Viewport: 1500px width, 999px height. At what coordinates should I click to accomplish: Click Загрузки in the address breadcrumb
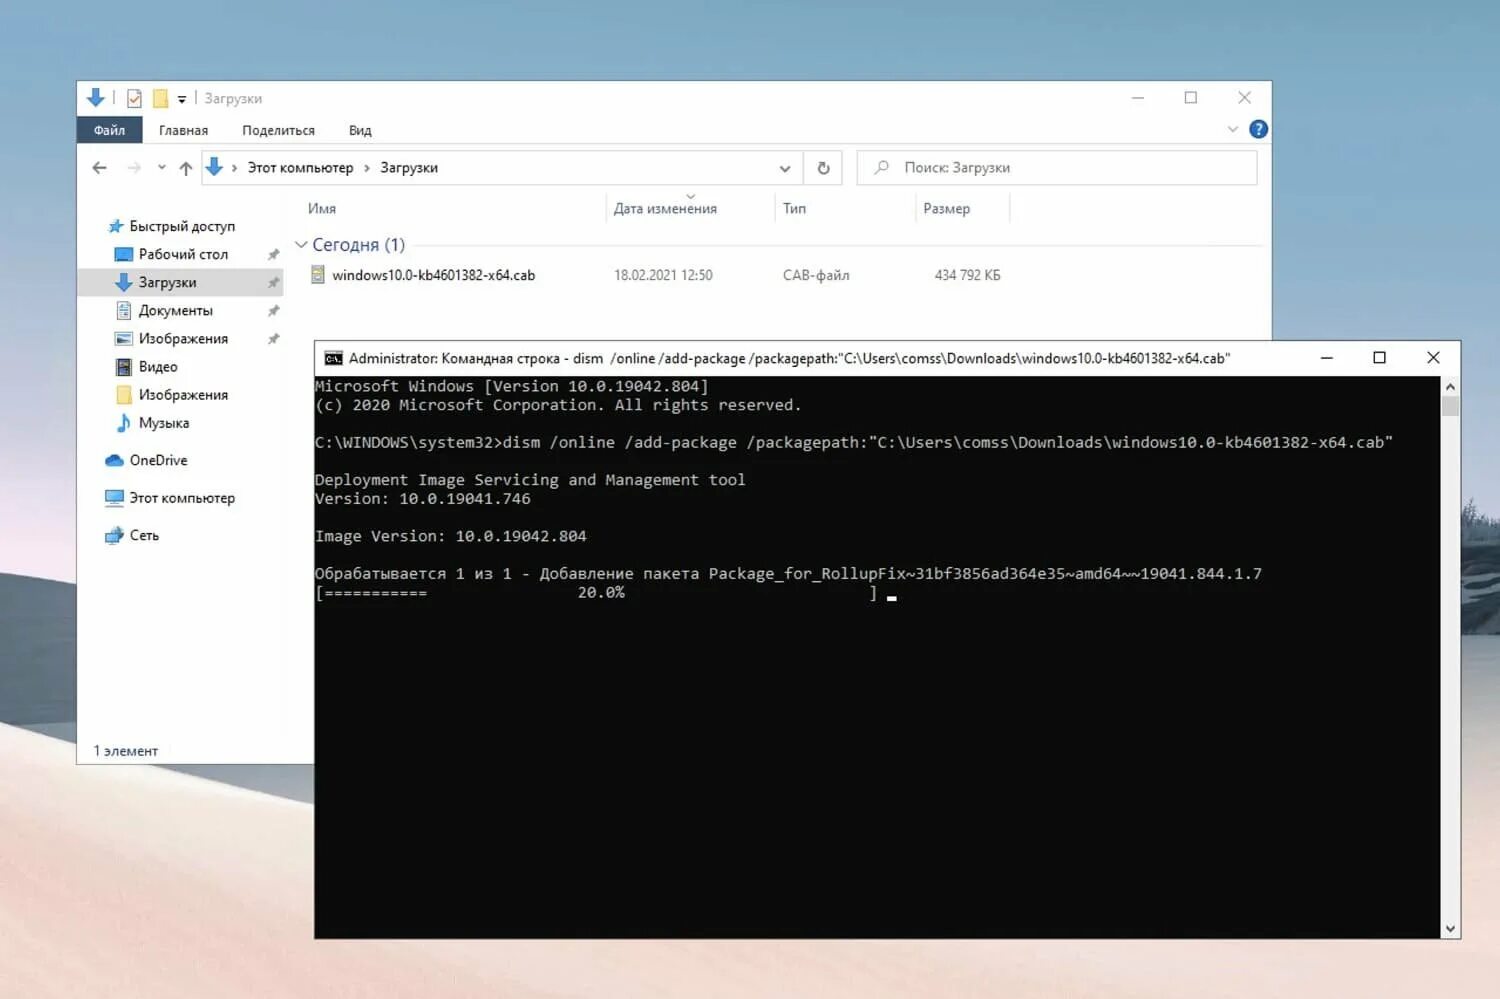409,168
